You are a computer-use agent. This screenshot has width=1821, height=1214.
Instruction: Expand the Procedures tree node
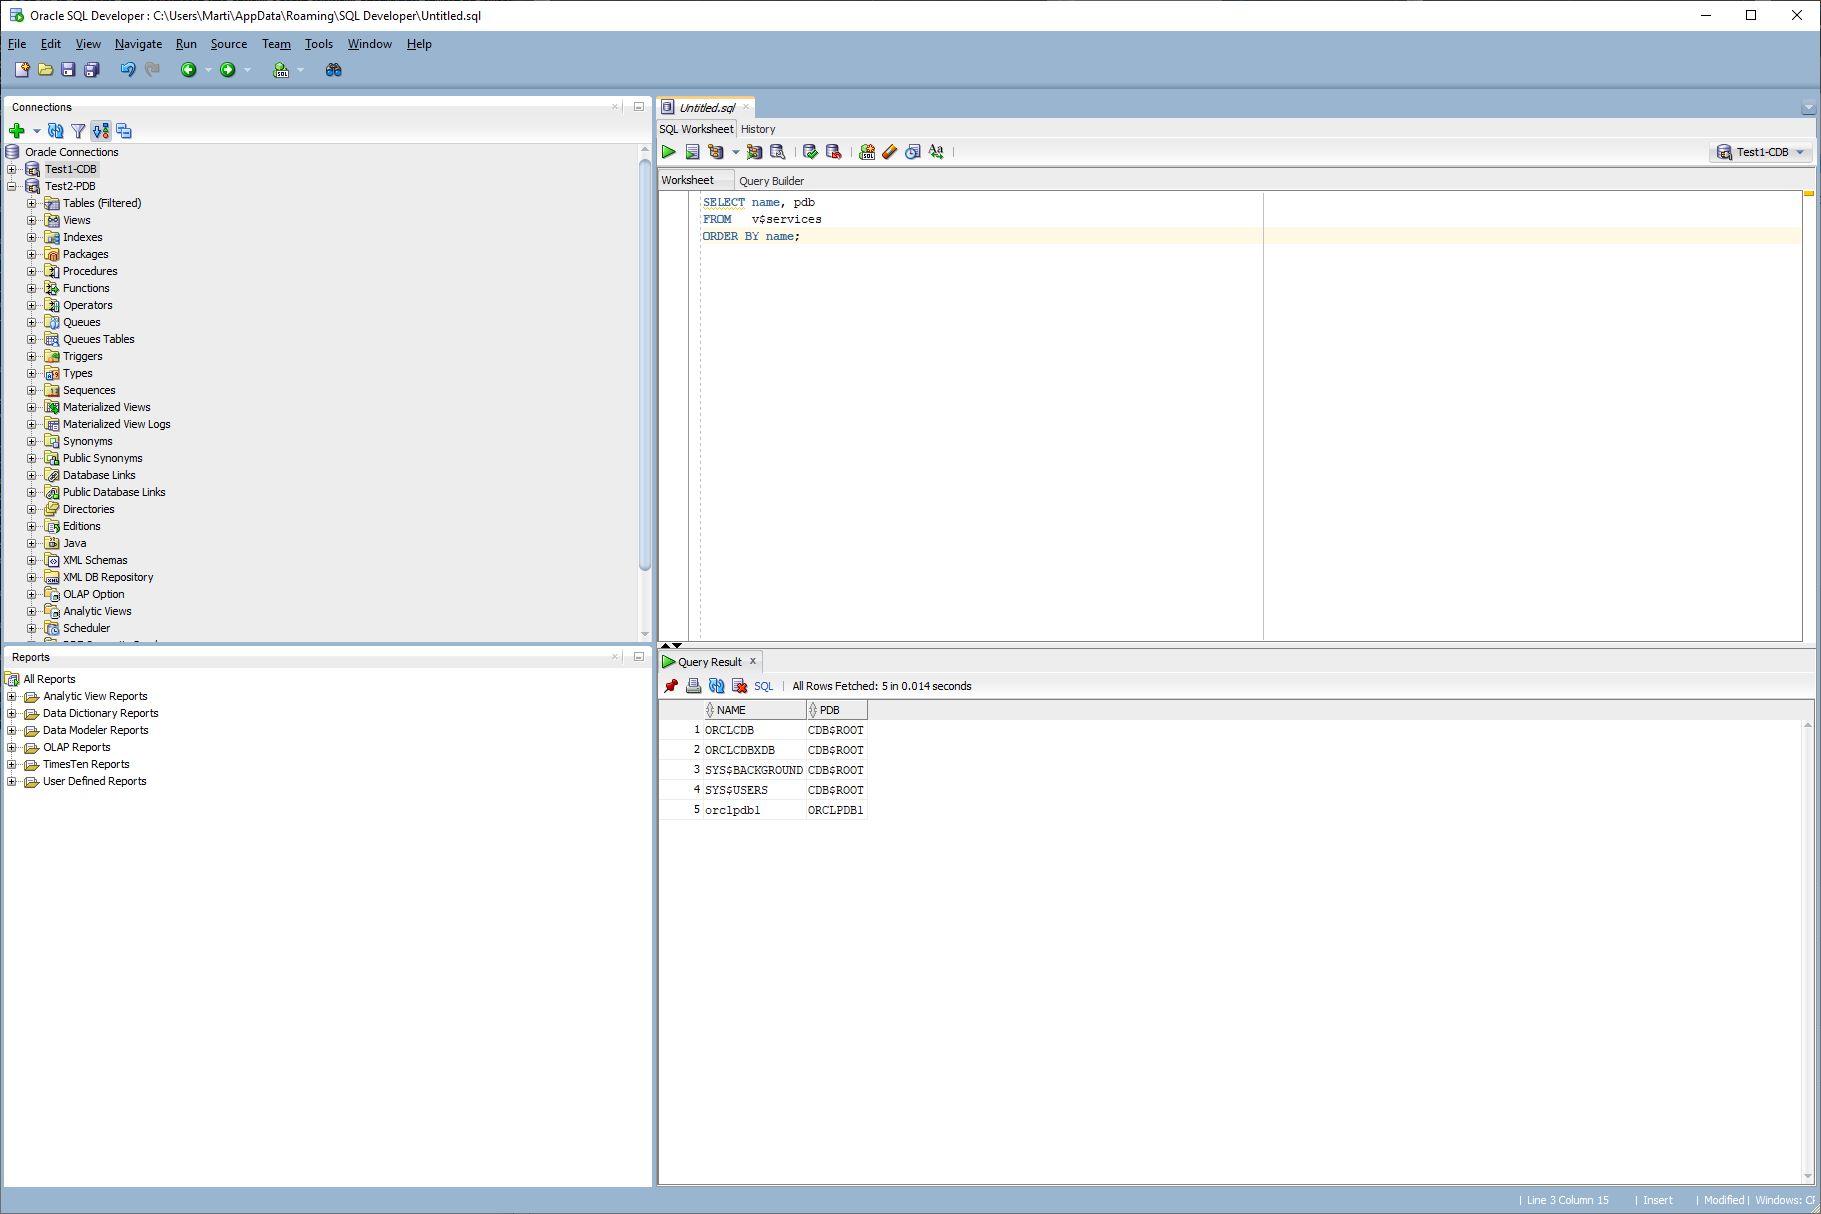point(31,271)
